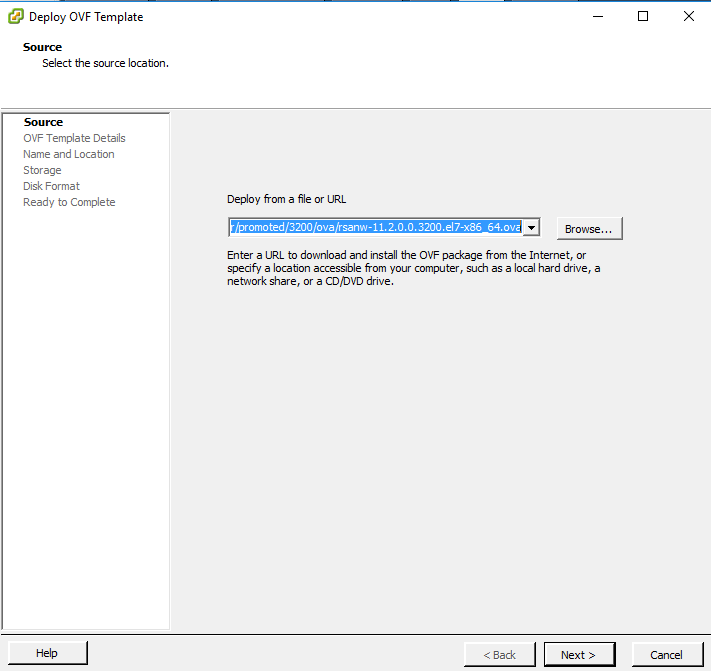Click the "Deploy from a file or URL" label

point(287,199)
